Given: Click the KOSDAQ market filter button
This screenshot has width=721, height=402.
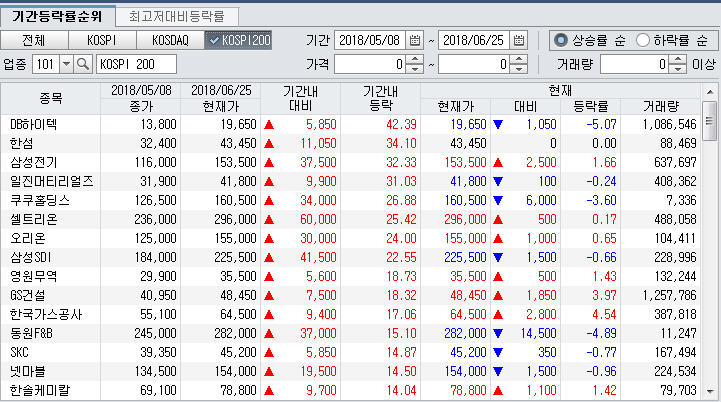Looking at the screenshot, I should (x=169, y=40).
